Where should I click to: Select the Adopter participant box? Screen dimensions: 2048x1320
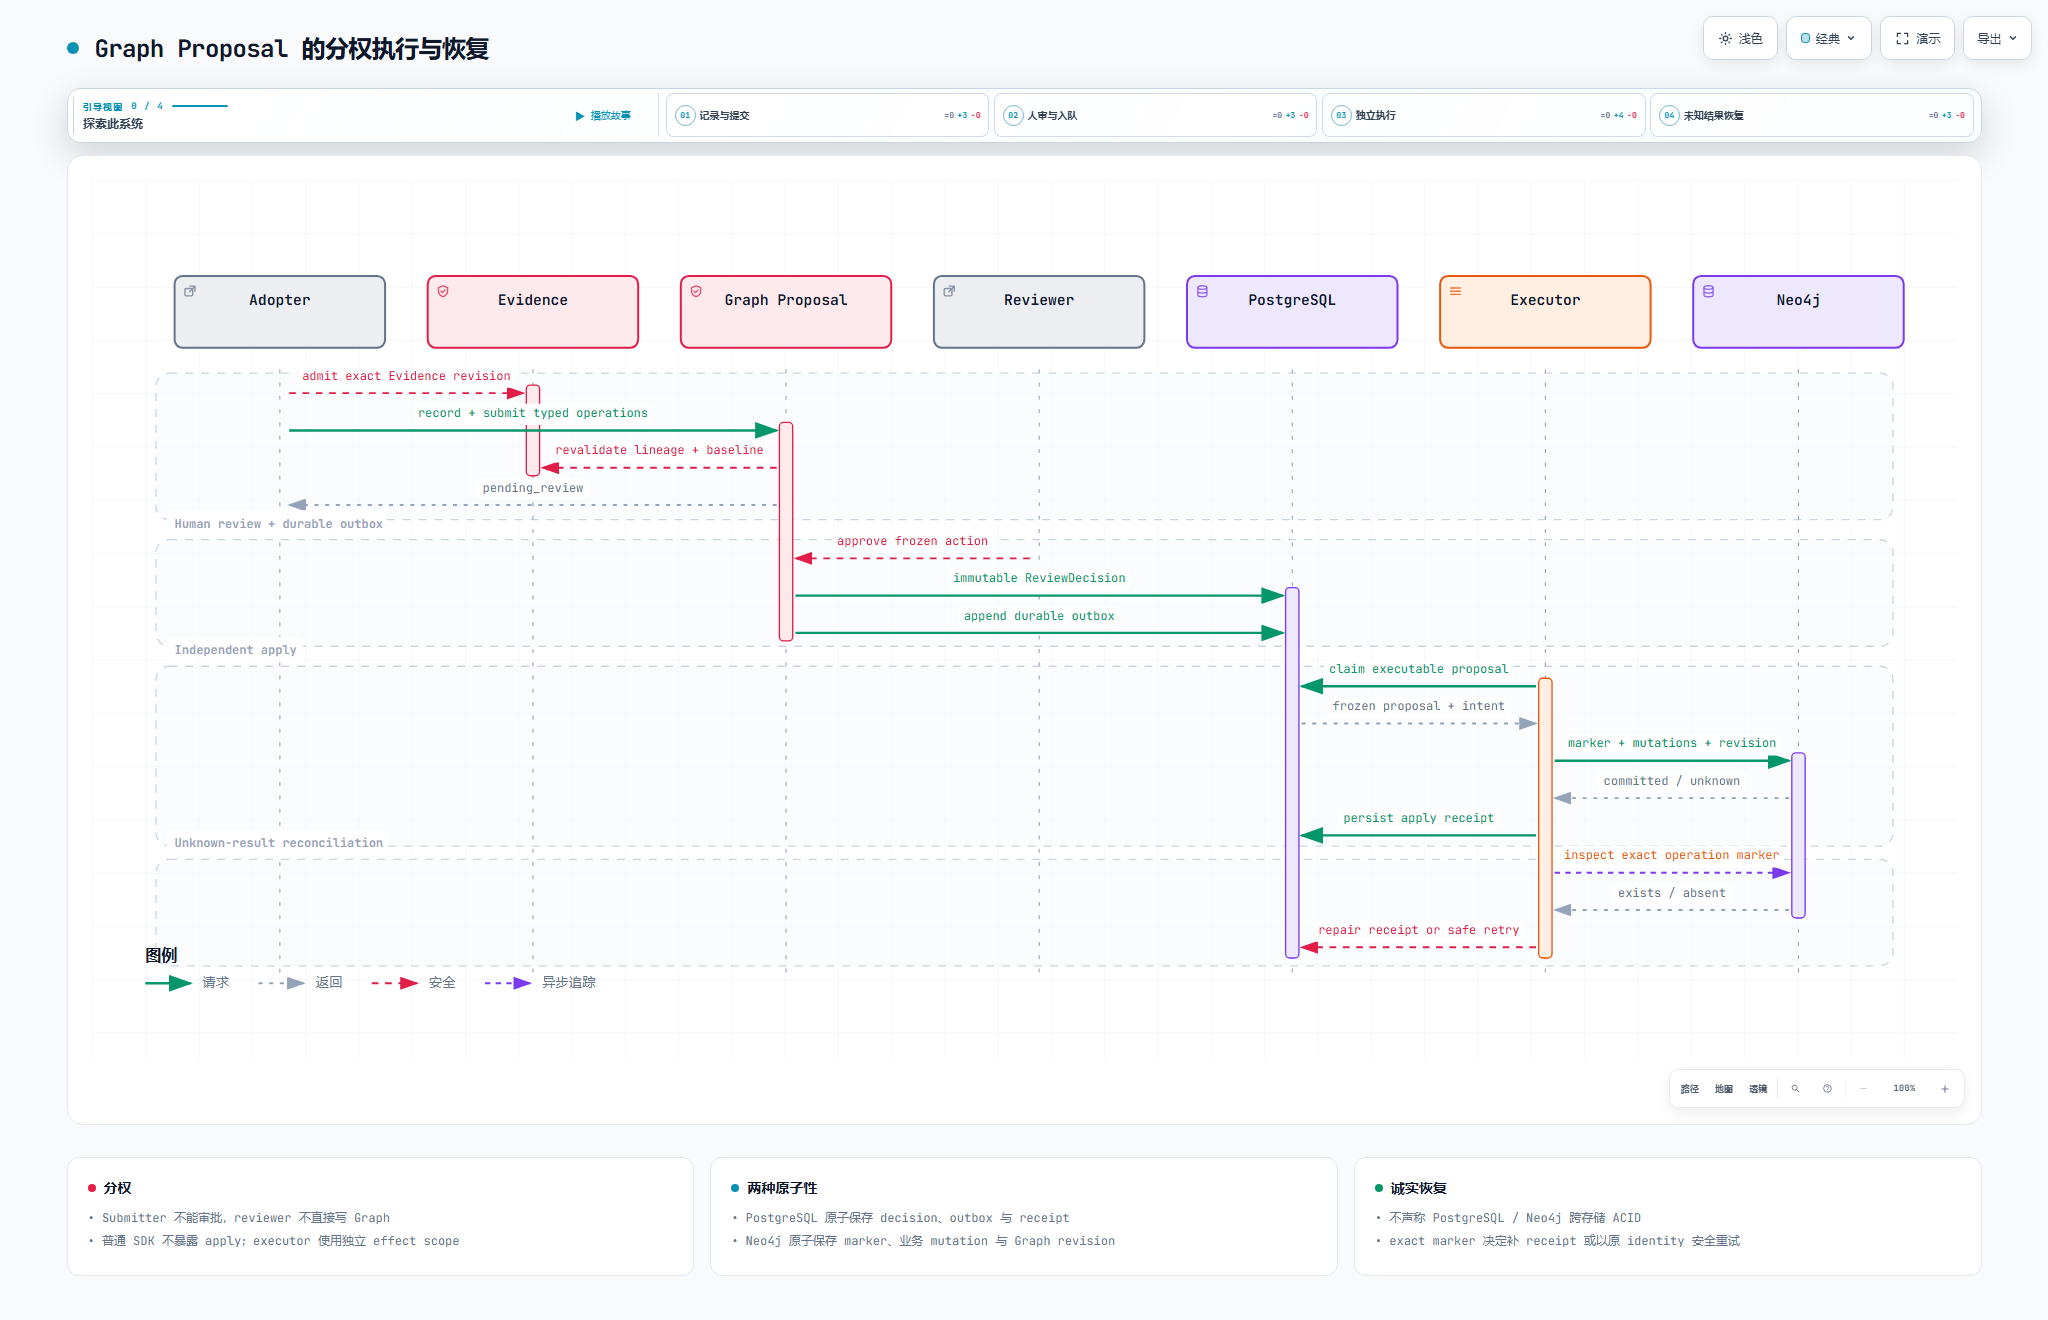coord(280,312)
